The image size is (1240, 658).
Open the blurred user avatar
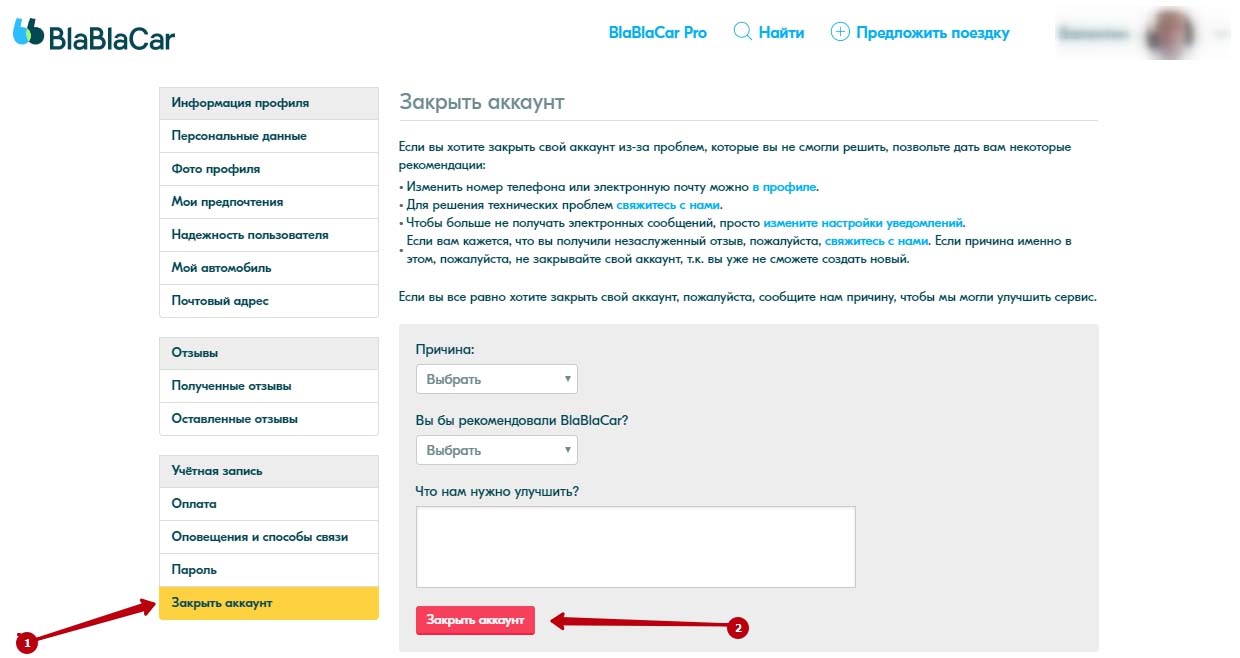click(1170, 33)
